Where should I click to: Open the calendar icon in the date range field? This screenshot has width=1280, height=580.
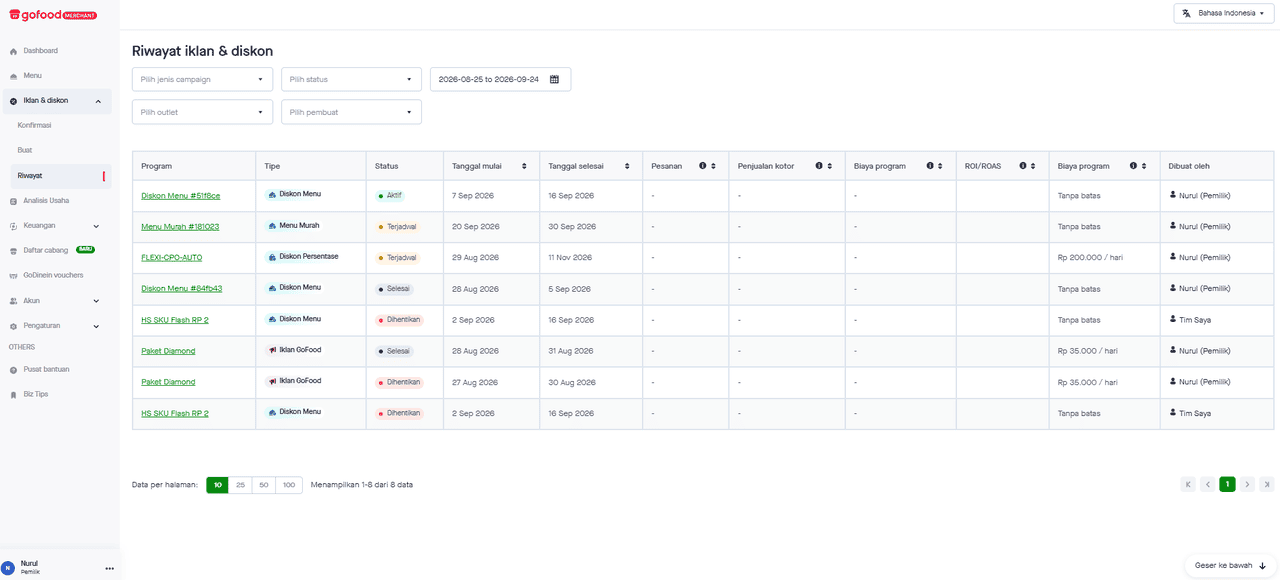click(554, 79)
